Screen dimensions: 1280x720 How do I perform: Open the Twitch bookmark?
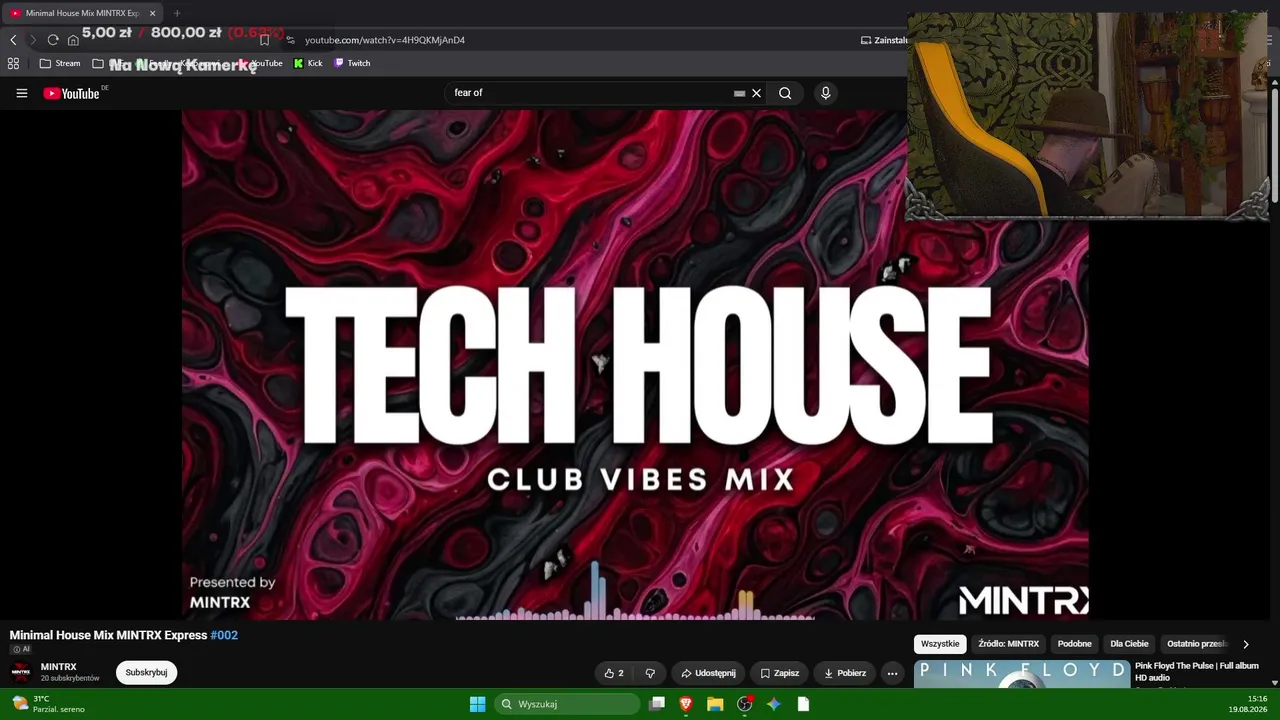tap(352, 63)
